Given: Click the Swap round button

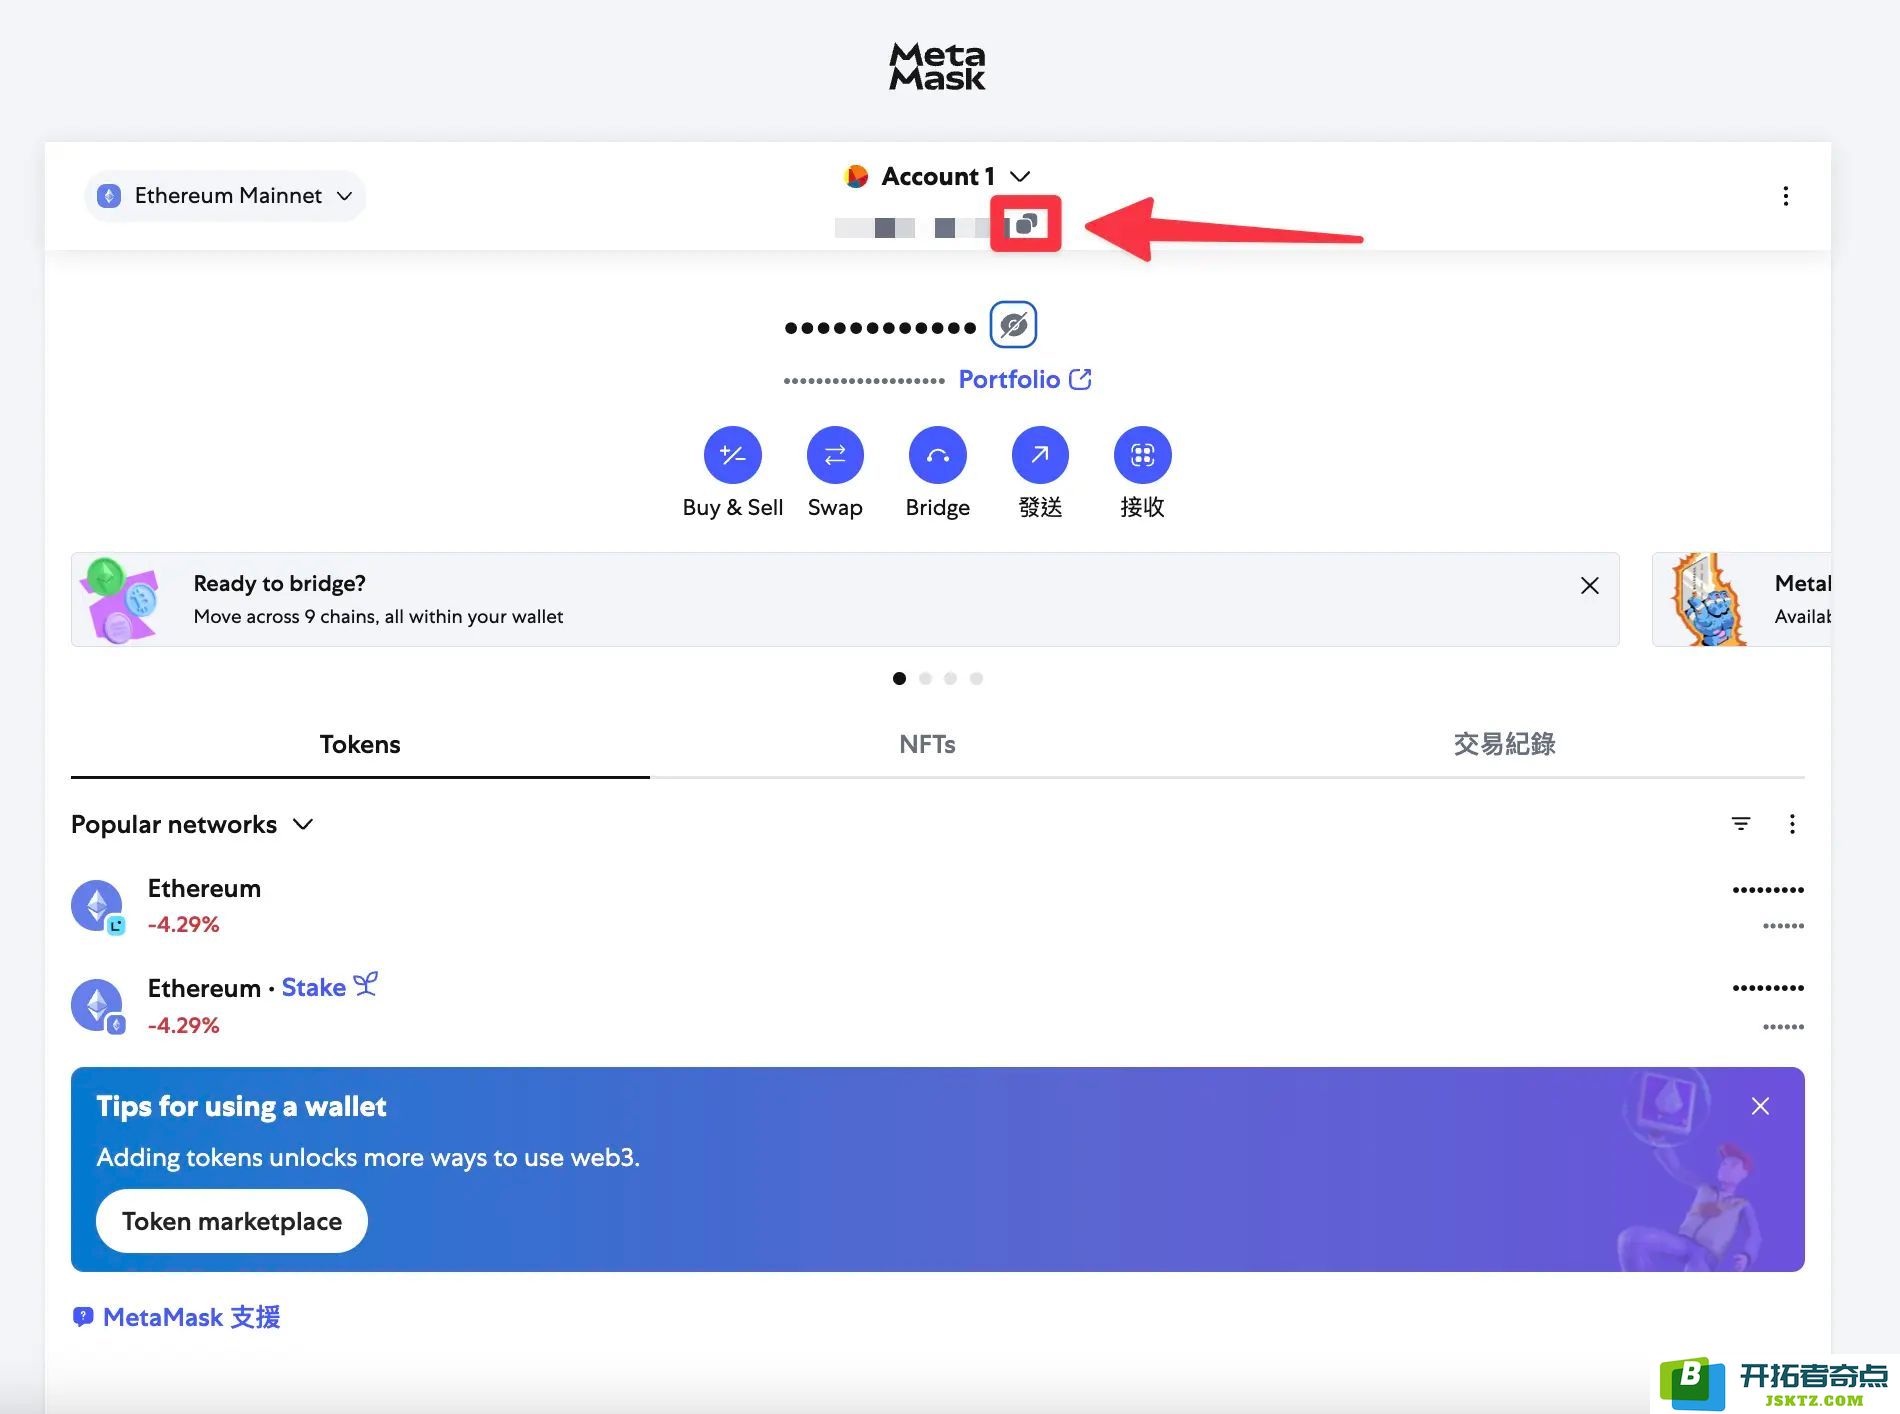Looking at the screenshot, I should coord(835,455).
